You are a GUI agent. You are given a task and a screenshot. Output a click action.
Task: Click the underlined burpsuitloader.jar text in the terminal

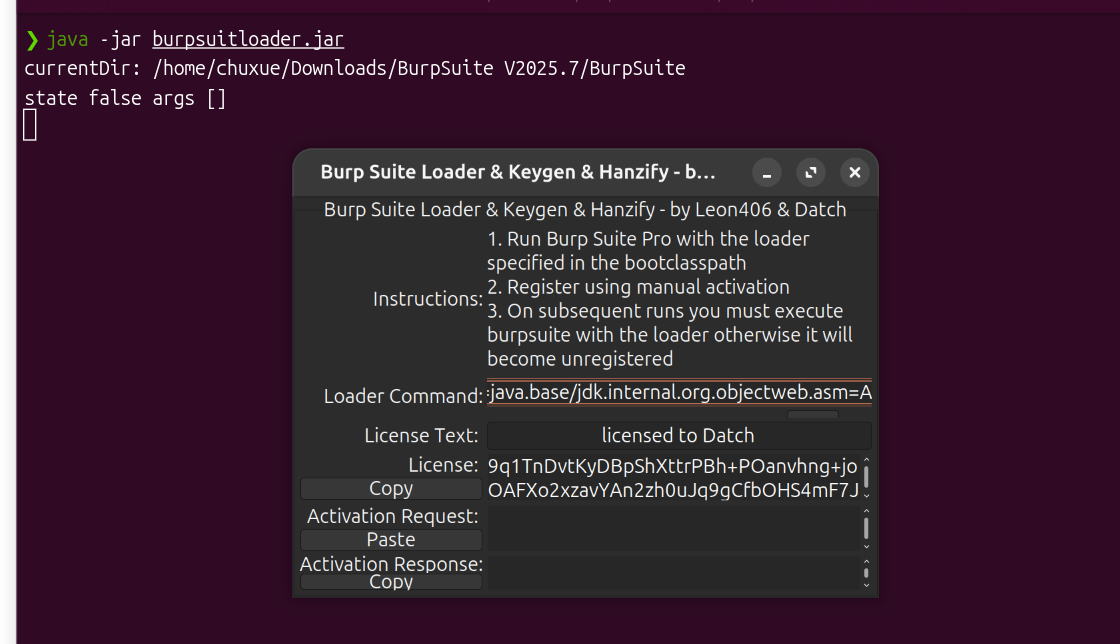(248, 40)
